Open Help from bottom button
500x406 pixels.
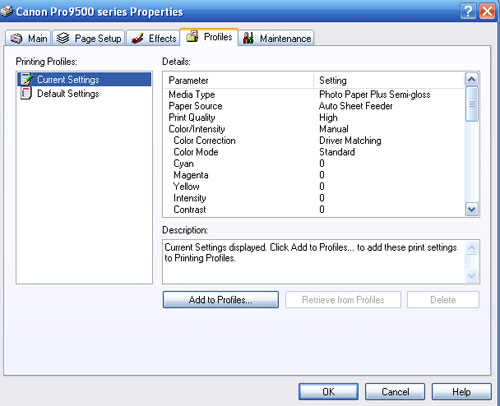tap(462, 391)
